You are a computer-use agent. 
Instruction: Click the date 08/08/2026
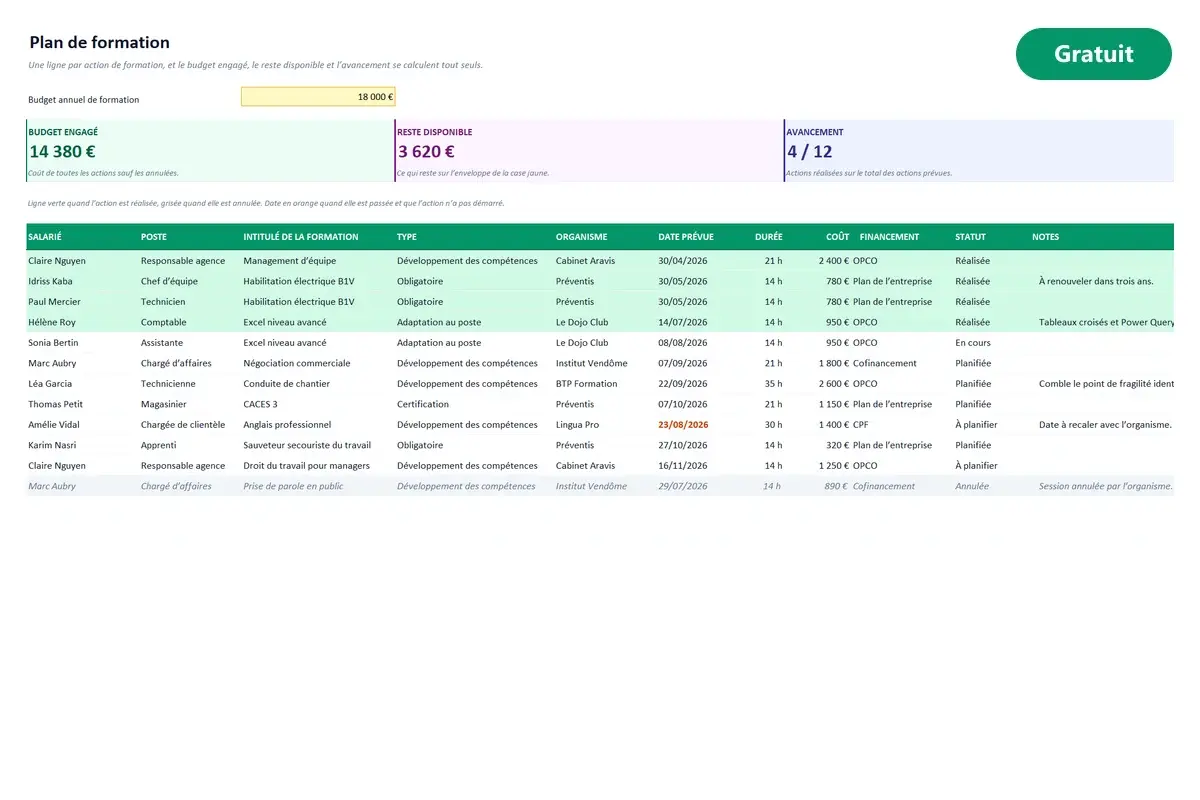click(x=683, y=343)
